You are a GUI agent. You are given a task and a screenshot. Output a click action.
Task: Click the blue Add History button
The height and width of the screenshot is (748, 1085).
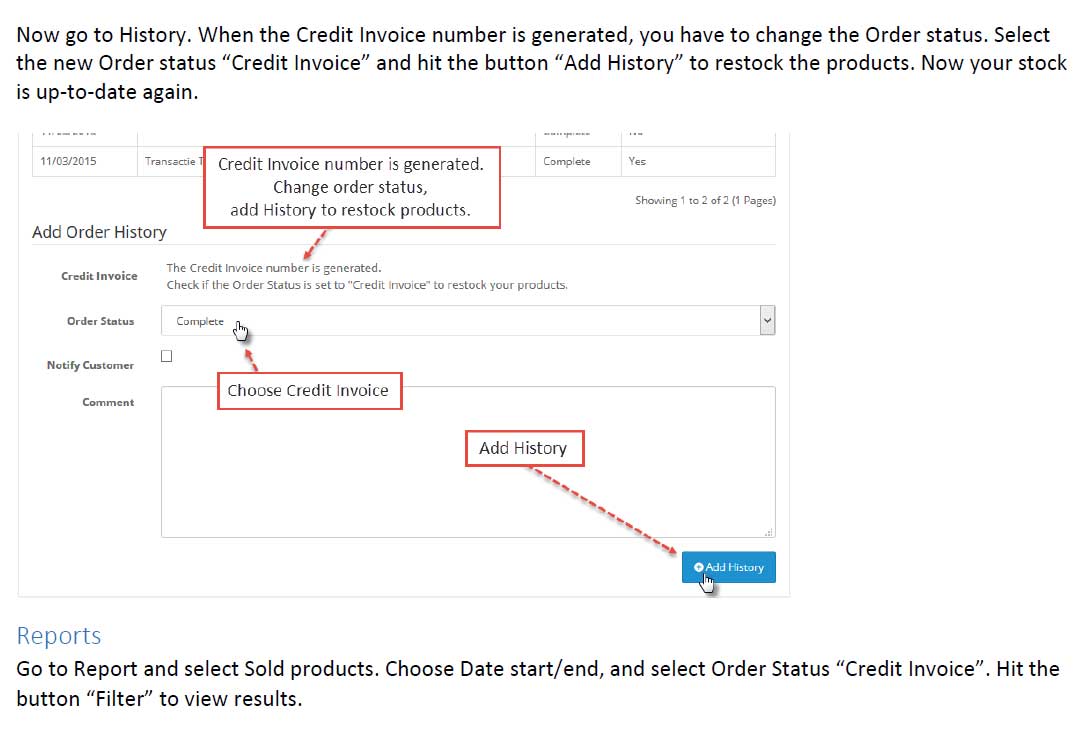point(728,567)
